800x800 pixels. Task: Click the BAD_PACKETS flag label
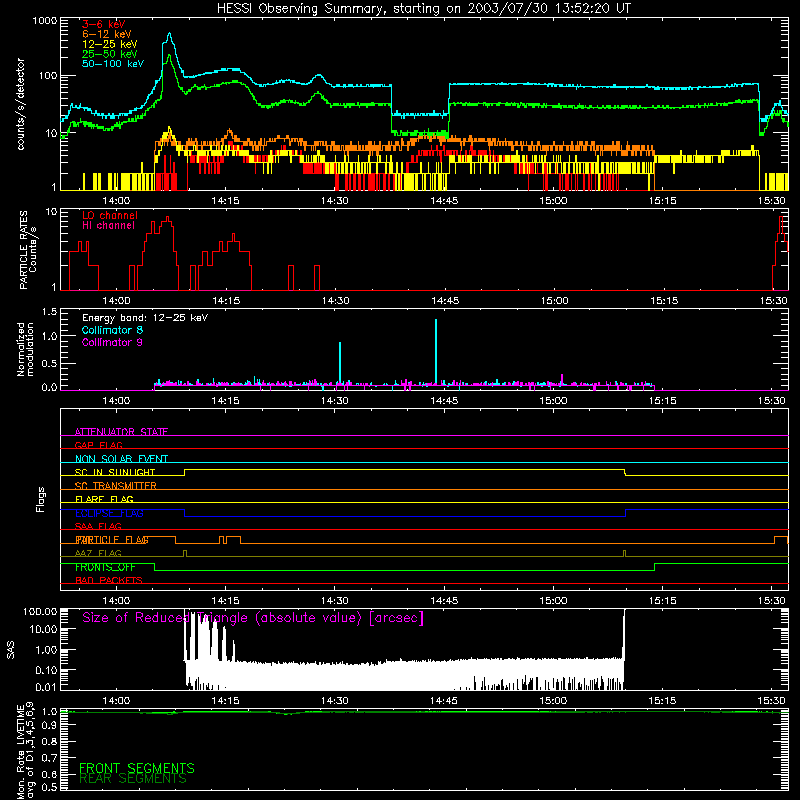109,580
